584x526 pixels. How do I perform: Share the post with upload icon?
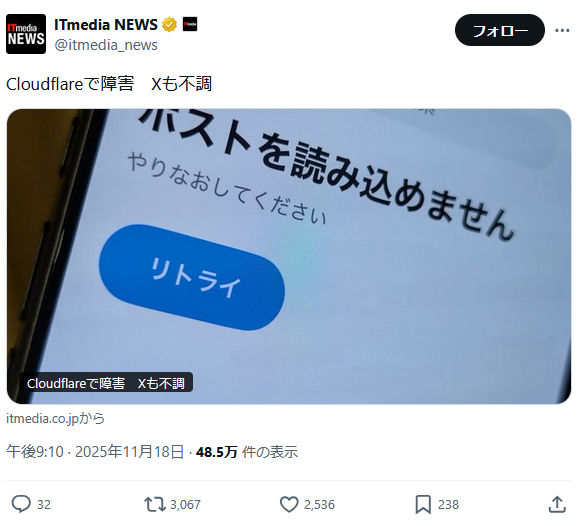557,504
